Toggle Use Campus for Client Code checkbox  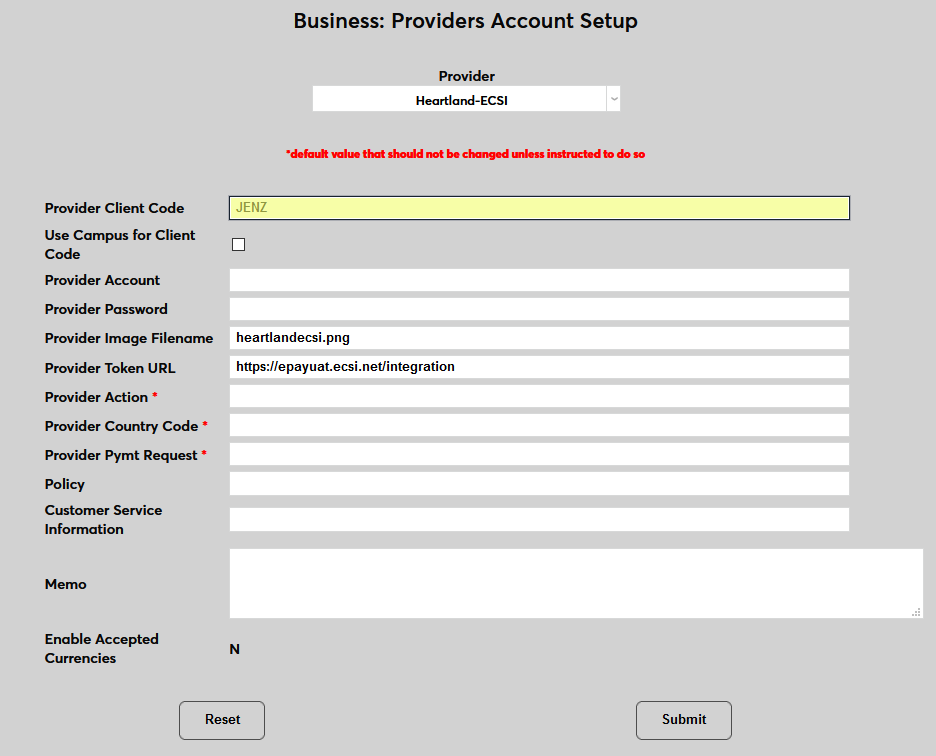pyautogui.click(x=238, y=245)
